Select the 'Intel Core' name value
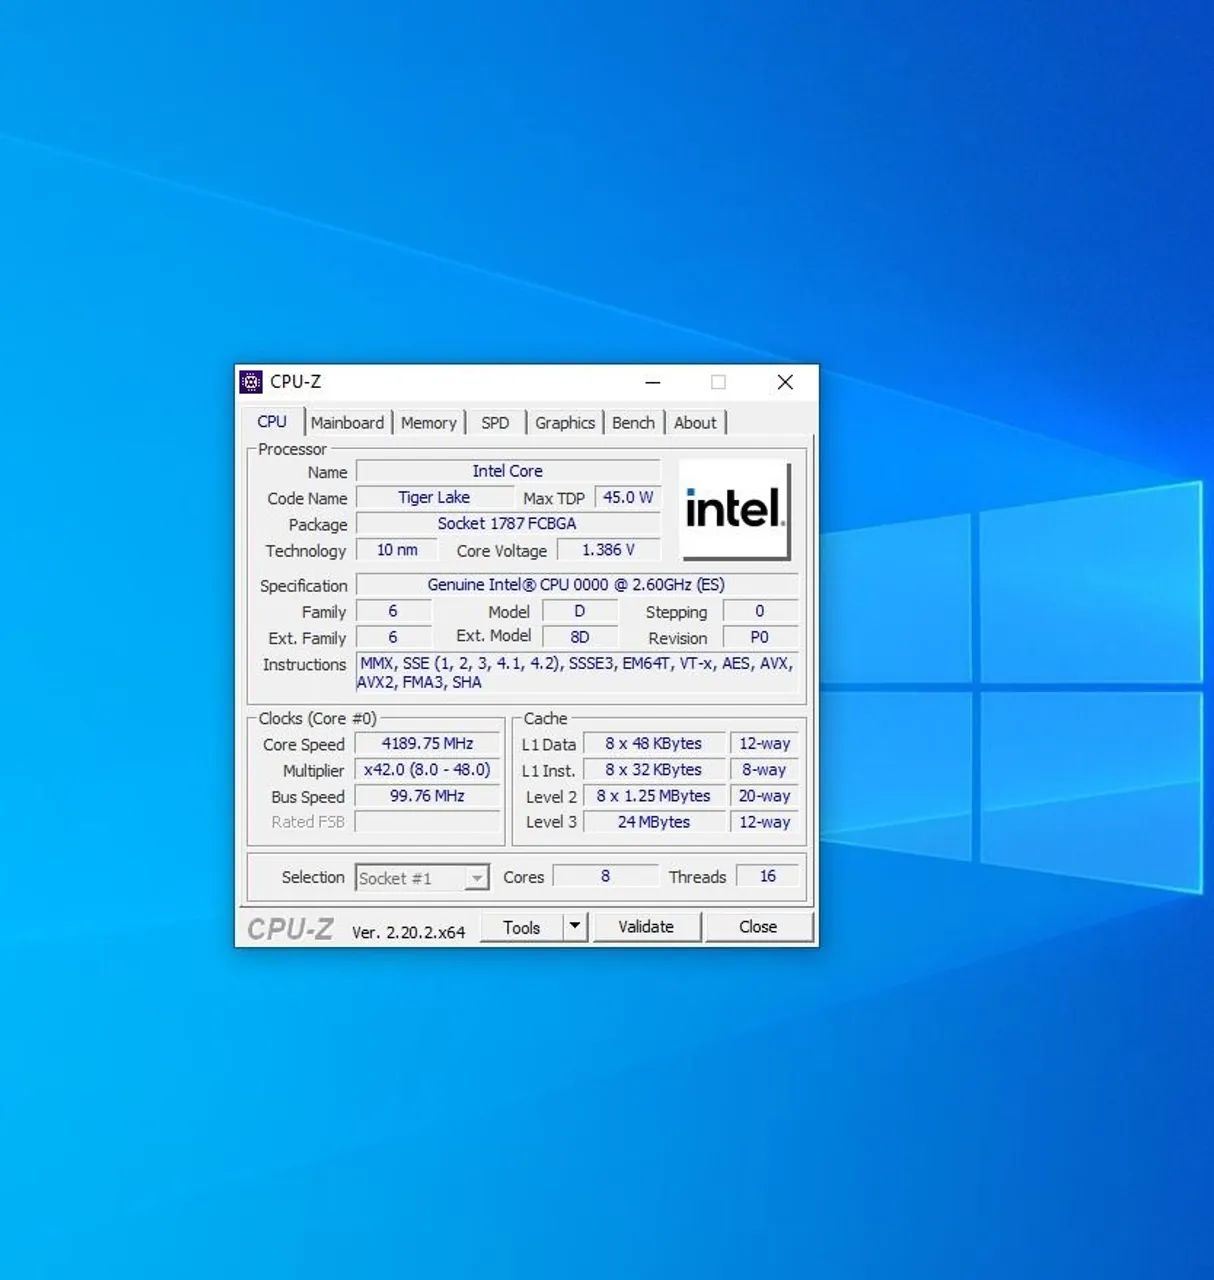The image size is (1214, 1280). 508,471
